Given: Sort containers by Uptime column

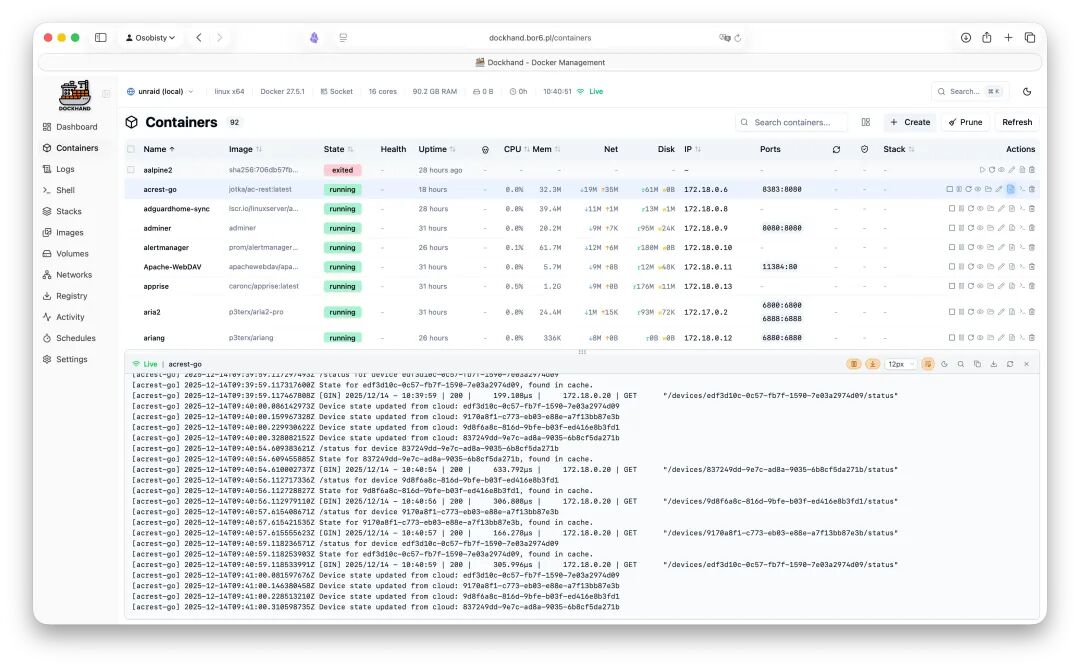Looking at the screenshot, I should 437,149.
